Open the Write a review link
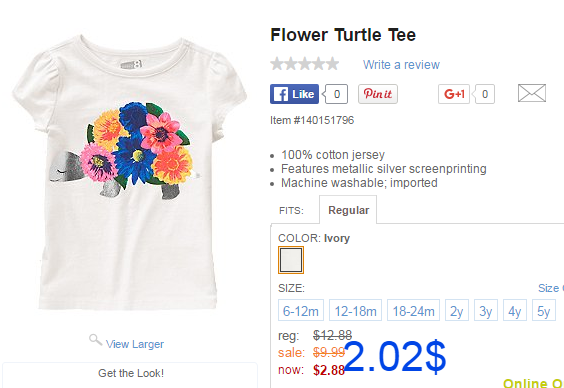 tap(401, 65)
